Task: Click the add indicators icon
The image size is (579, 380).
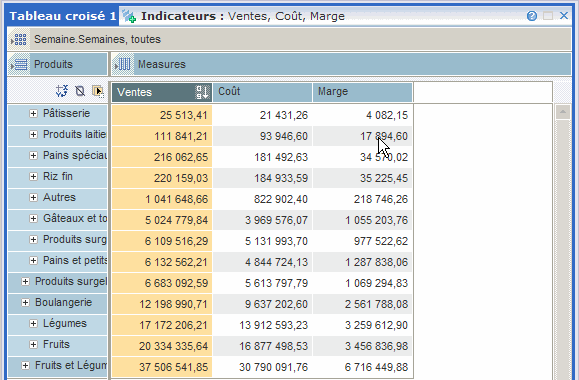Action: 129,16
